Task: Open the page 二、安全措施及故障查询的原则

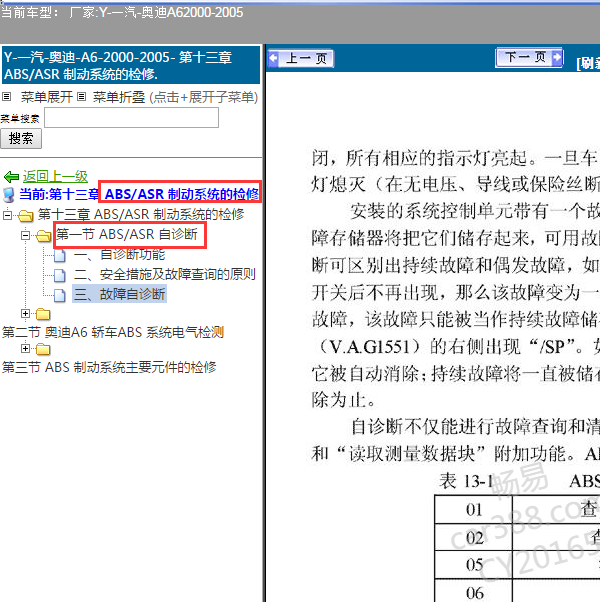Action: (165, 274)
